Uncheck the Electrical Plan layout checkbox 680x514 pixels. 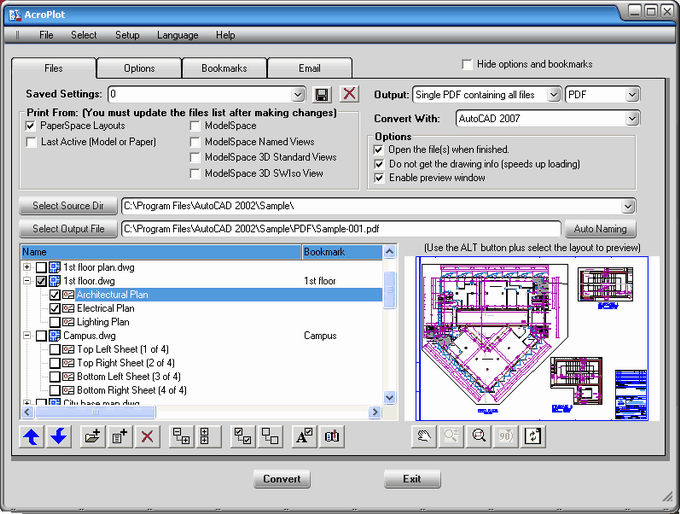55,308
